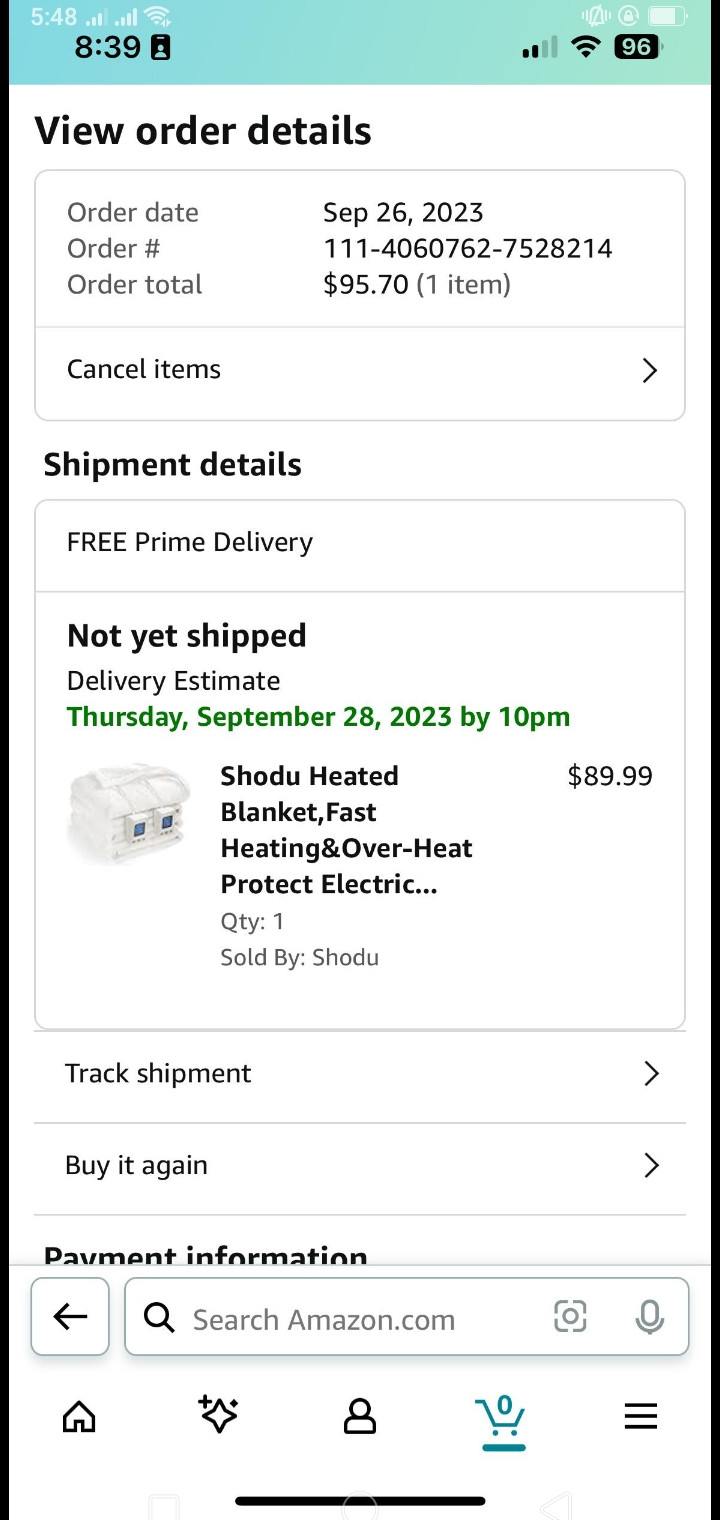The width and height of the screenshot is (720, 1520).
Task: Open the camera lens search icon
Action: click(x=570, y=1316)
